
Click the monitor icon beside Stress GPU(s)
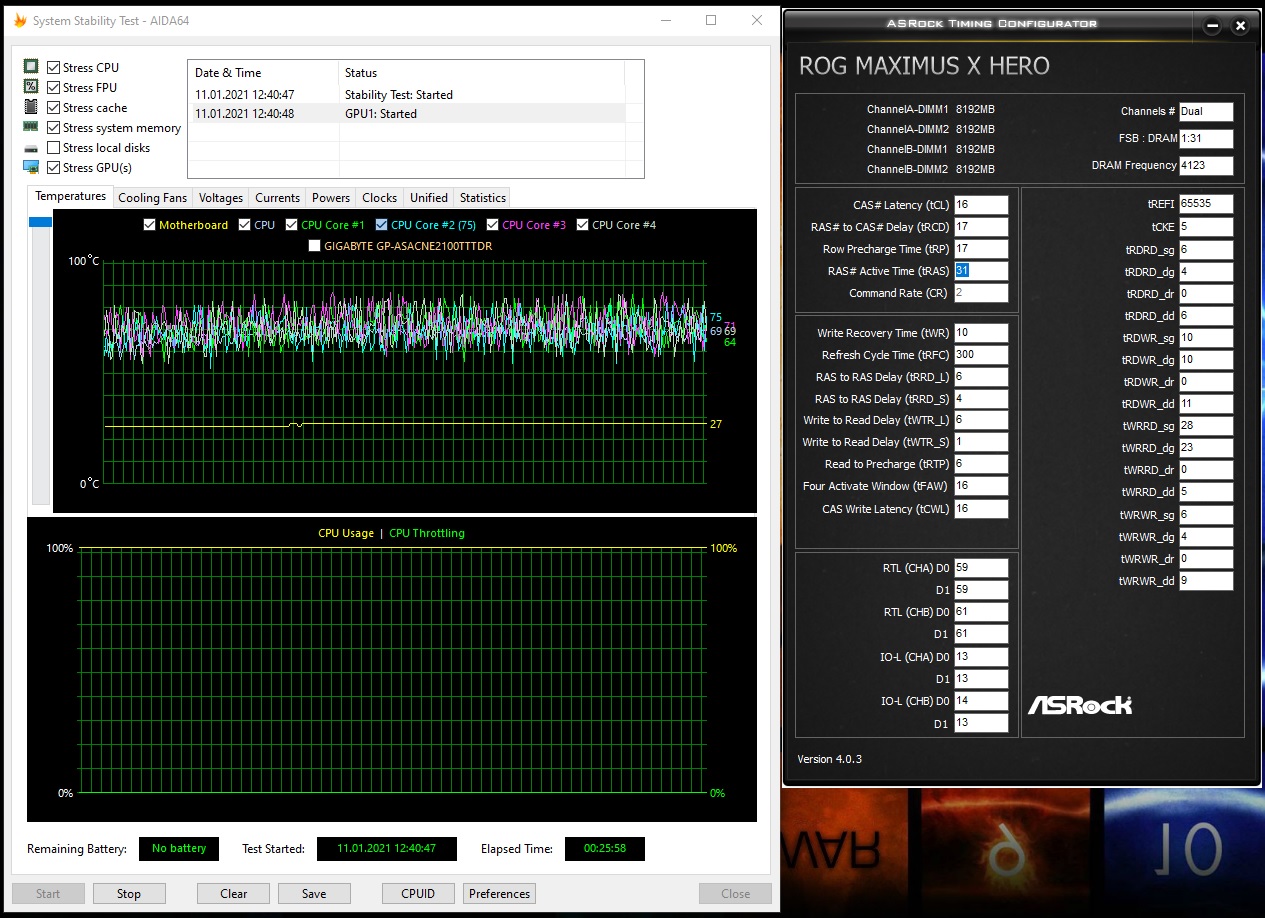pyautogui.click(x=31, y=167)
